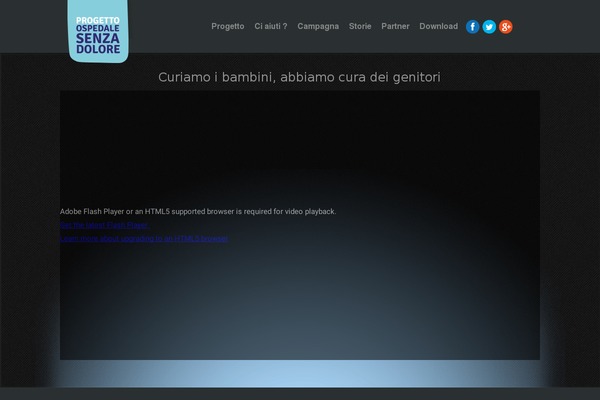
Task: Click the Progetto Ospedale Senza Dolore logo
Action: pyautogui.click(x=98, y=31)
